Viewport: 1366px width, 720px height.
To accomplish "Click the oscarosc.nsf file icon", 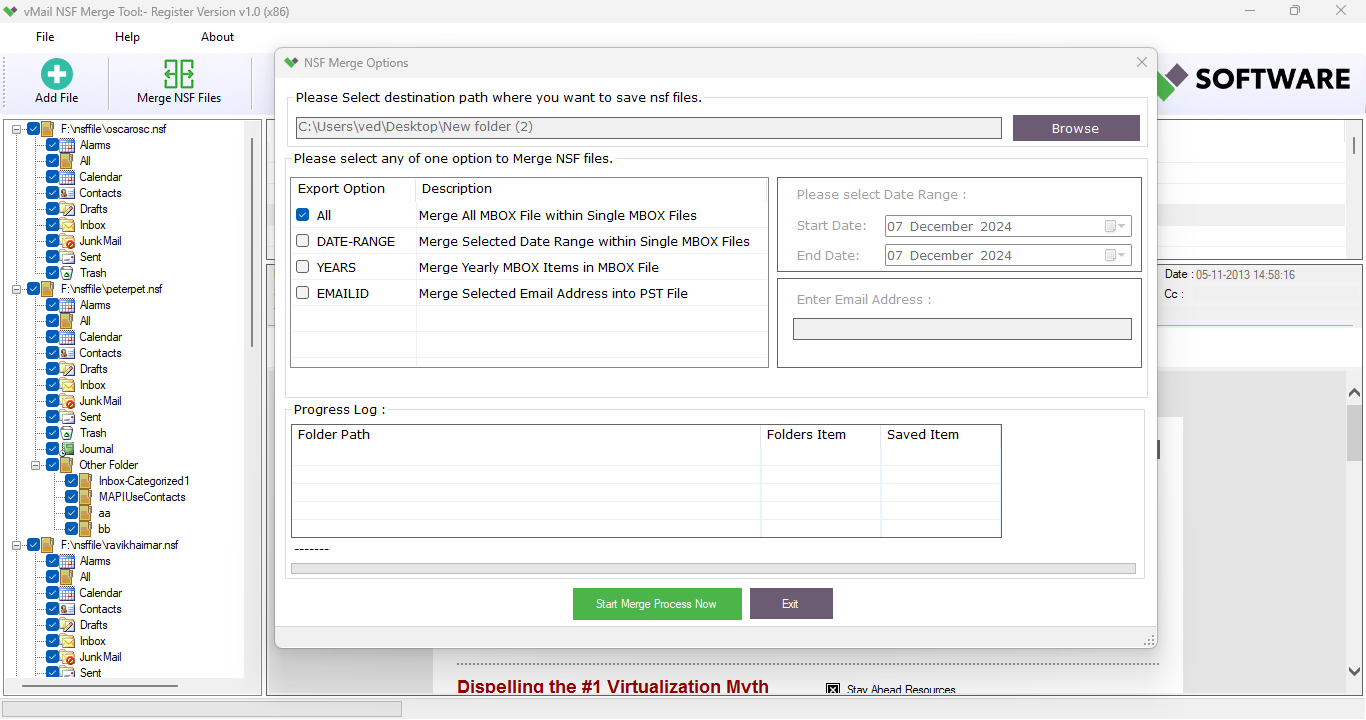I will tap(48, 129).
